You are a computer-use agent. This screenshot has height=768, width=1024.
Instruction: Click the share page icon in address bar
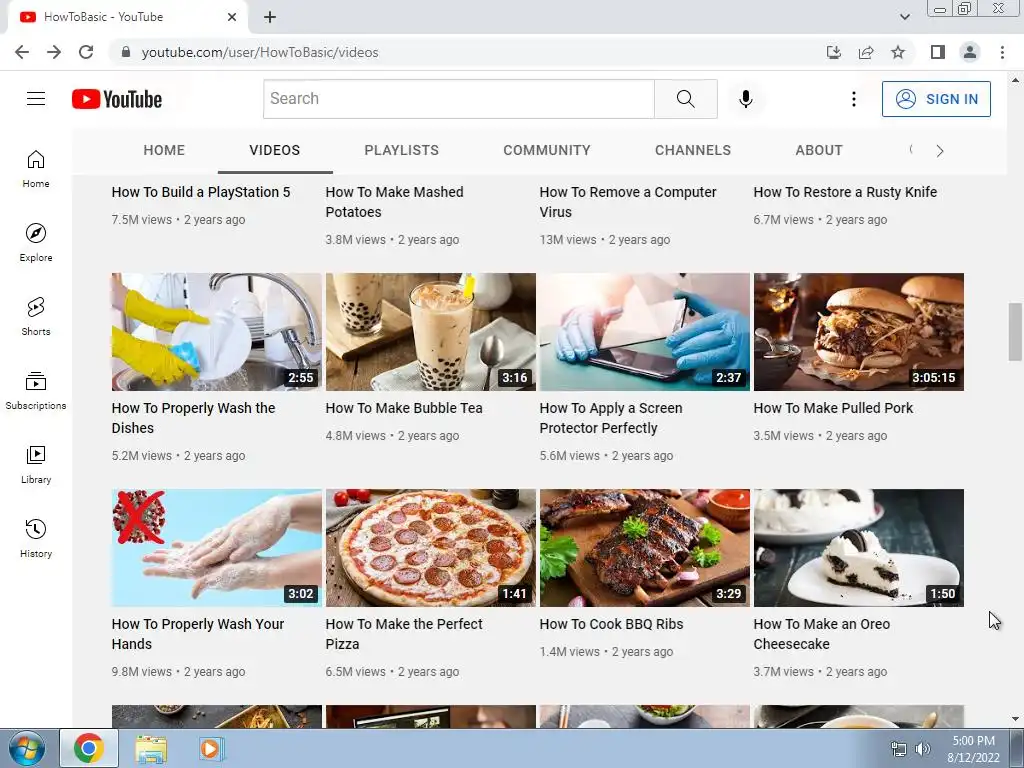tap(866, 52)
